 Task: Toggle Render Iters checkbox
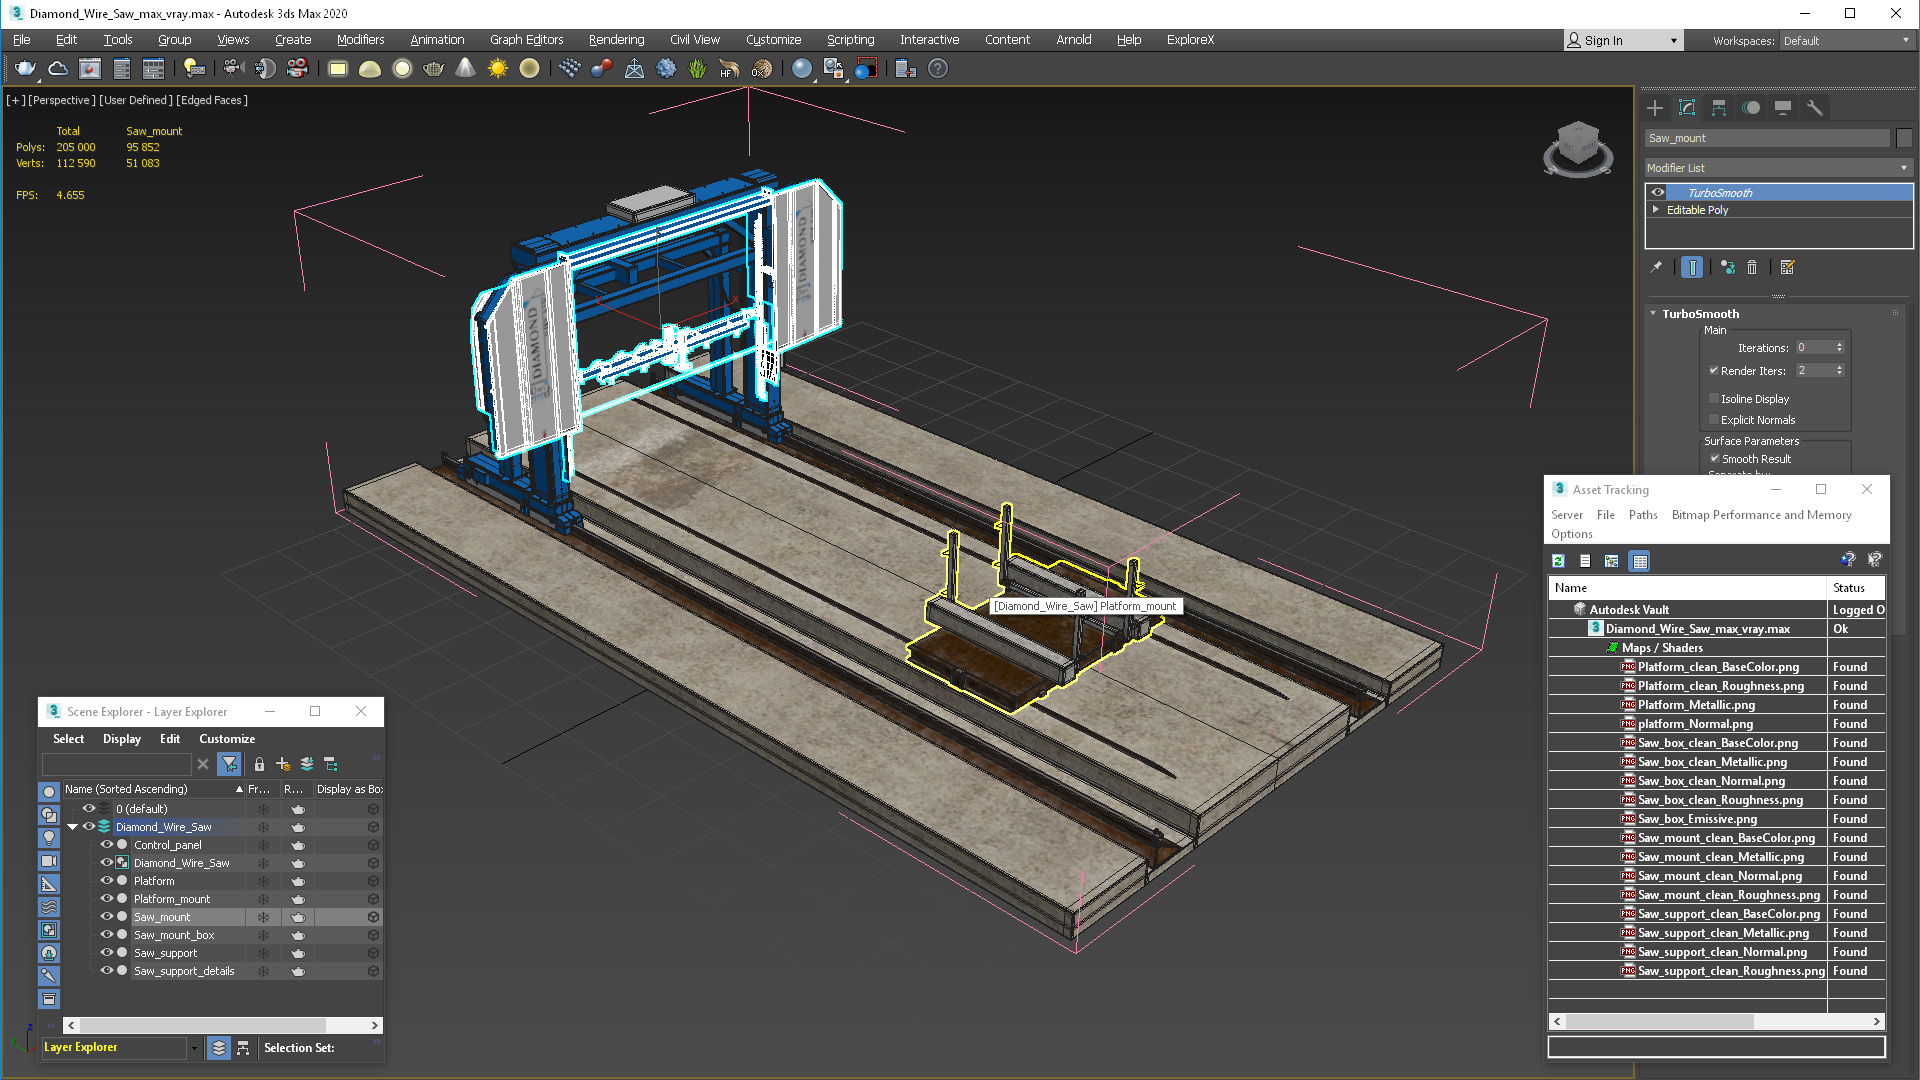pos(1713,370)
